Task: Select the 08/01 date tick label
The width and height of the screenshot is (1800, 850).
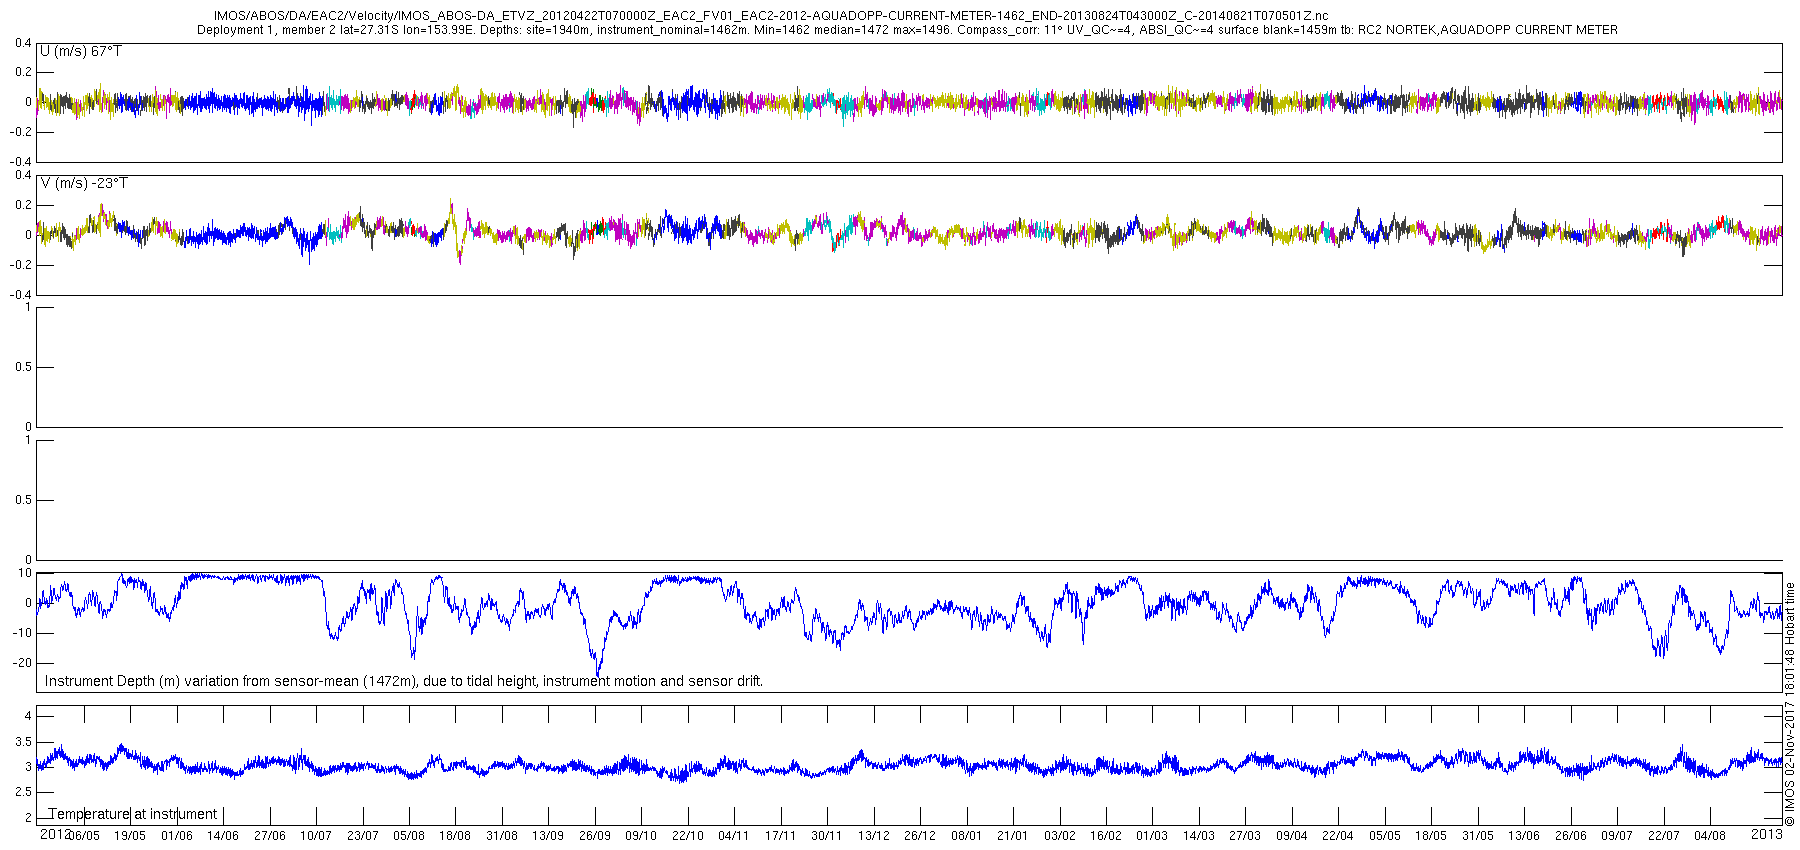Action: tap(967, 836)
